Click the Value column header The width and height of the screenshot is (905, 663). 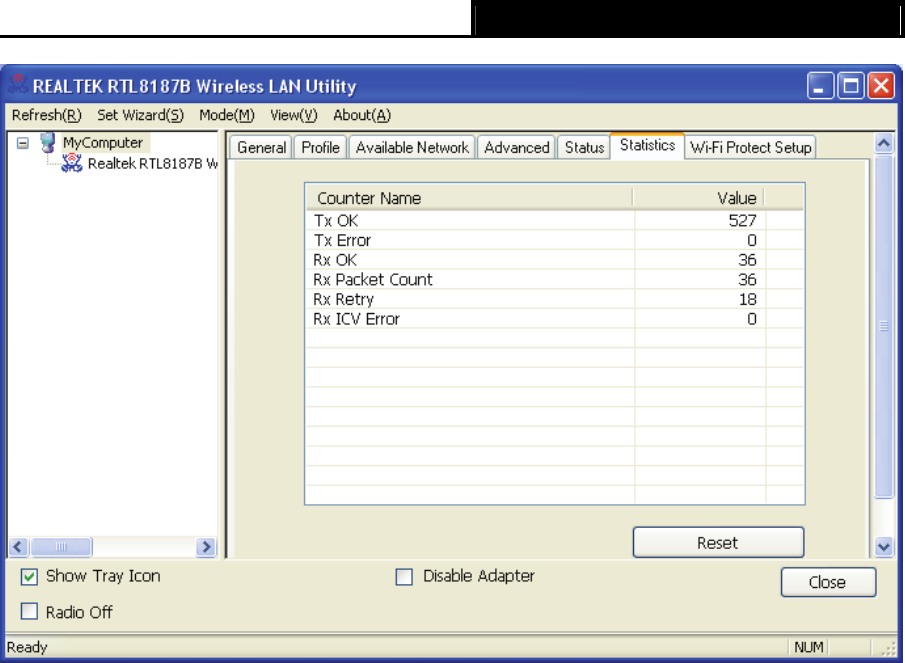click(699, 198)
